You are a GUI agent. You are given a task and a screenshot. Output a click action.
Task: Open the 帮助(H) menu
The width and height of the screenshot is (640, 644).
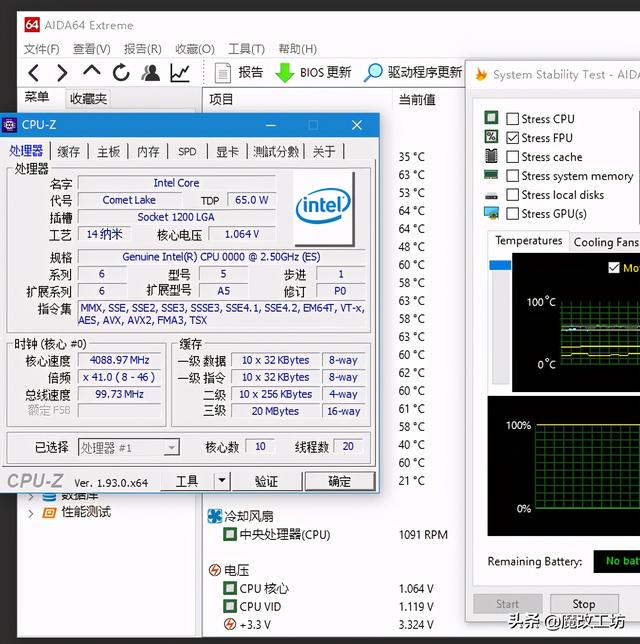pyautogui.click(x=297, y=49)
